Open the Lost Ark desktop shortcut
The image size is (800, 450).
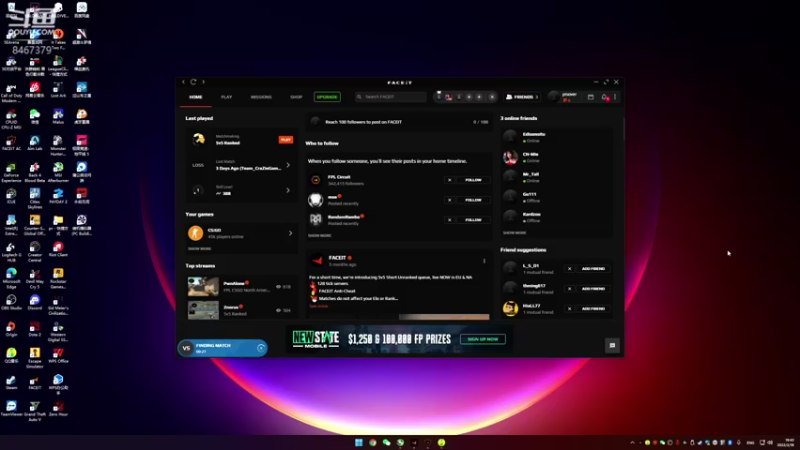[x=58, y=90]
